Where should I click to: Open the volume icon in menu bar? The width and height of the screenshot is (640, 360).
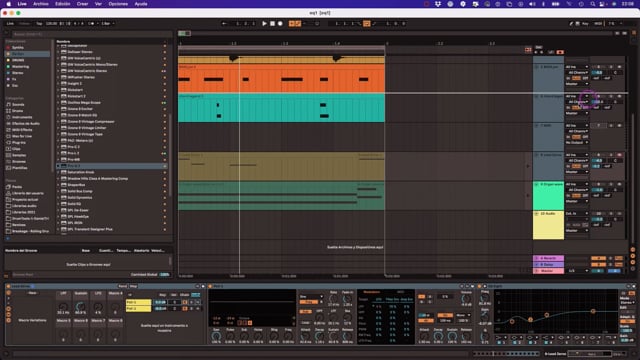click(x=532, y=4)
